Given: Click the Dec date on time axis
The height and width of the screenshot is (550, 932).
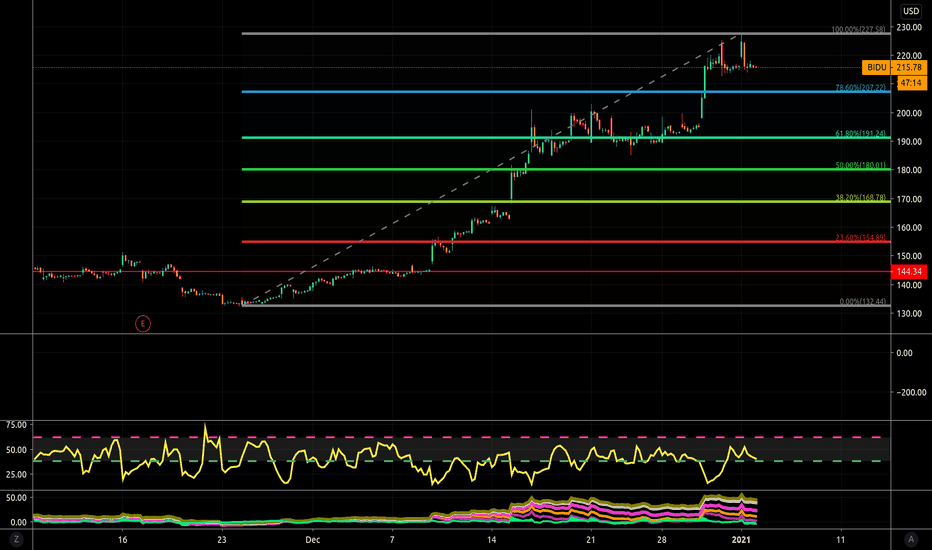Looking at the screenshot, I should 313,540.
